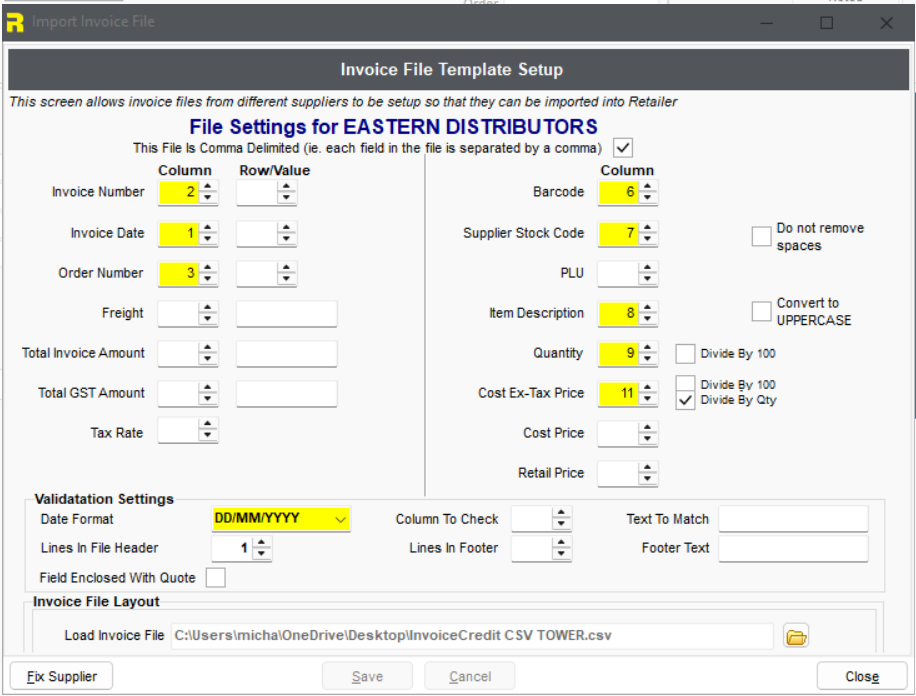
Task: Enable the Do not remove spaces checkbox
Action: coord(761,236)
